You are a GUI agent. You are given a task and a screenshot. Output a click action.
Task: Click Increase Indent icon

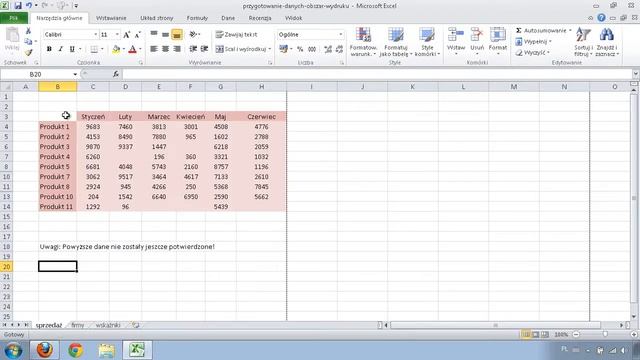coord(204,49)
